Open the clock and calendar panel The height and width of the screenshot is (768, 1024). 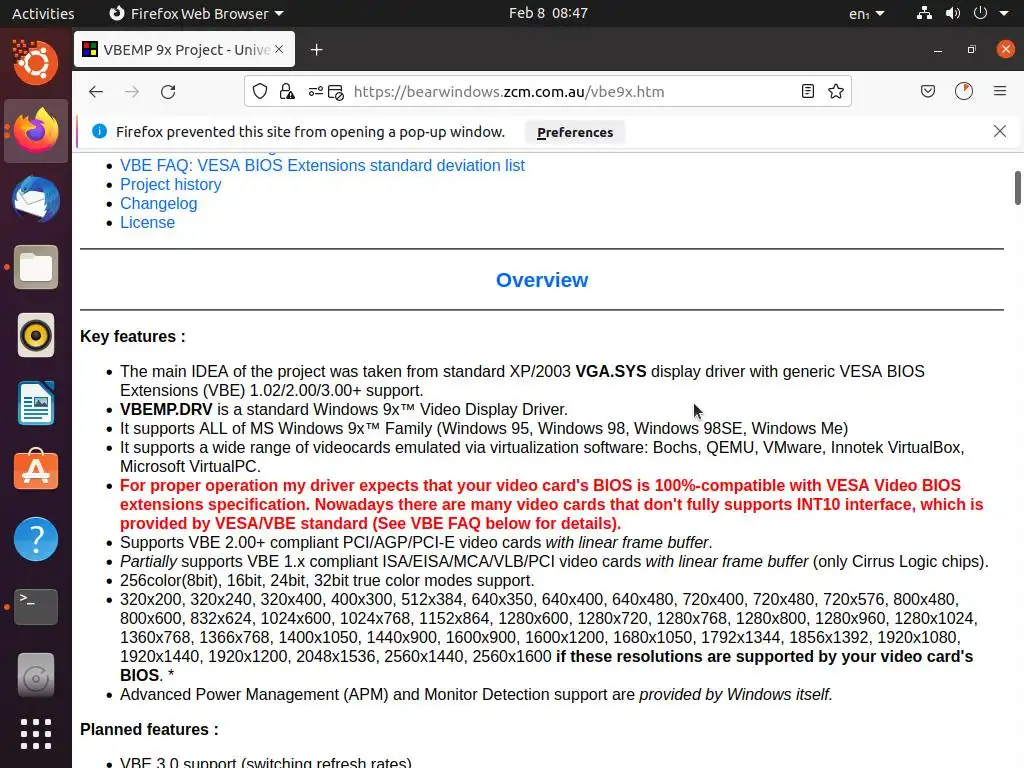point(548,13)
